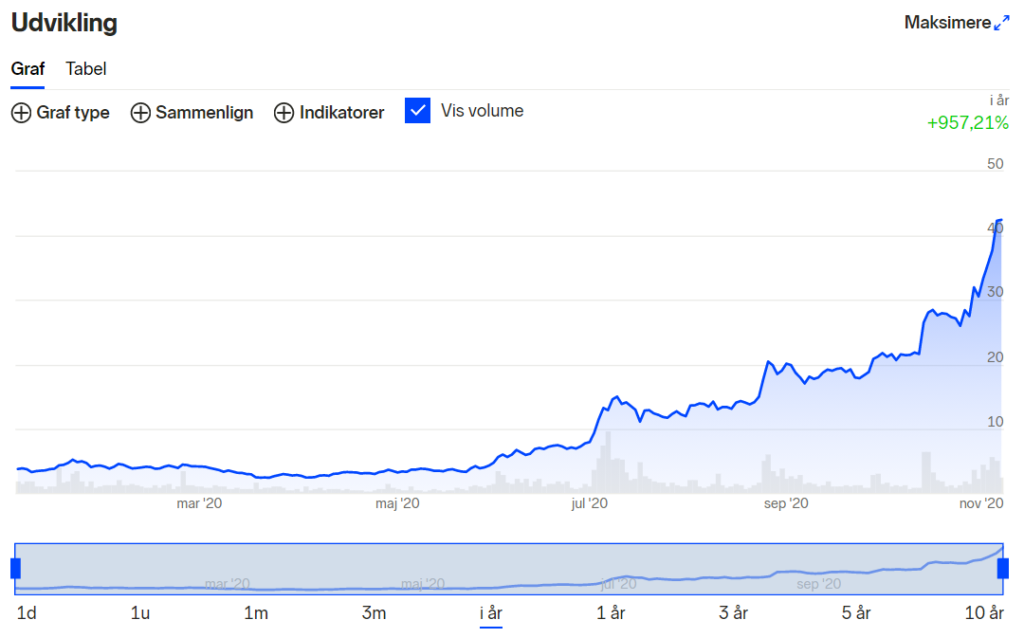Click the mar '20 axis label
The image size is (1024, 638).
(199, 503)
